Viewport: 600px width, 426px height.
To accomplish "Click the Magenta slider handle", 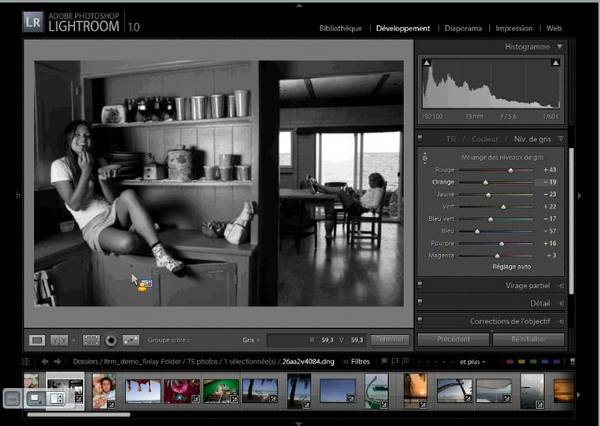I will pos(497,256).
